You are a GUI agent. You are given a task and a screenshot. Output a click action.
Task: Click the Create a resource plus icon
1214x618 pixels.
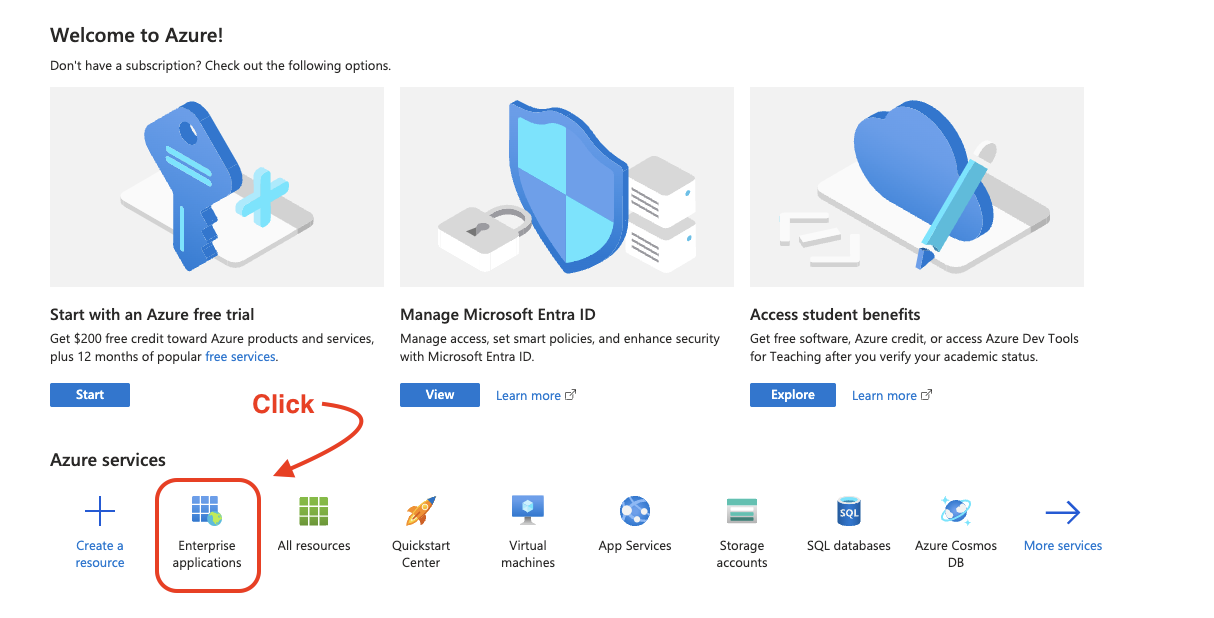pyautogui.click(x=100, y=511)
